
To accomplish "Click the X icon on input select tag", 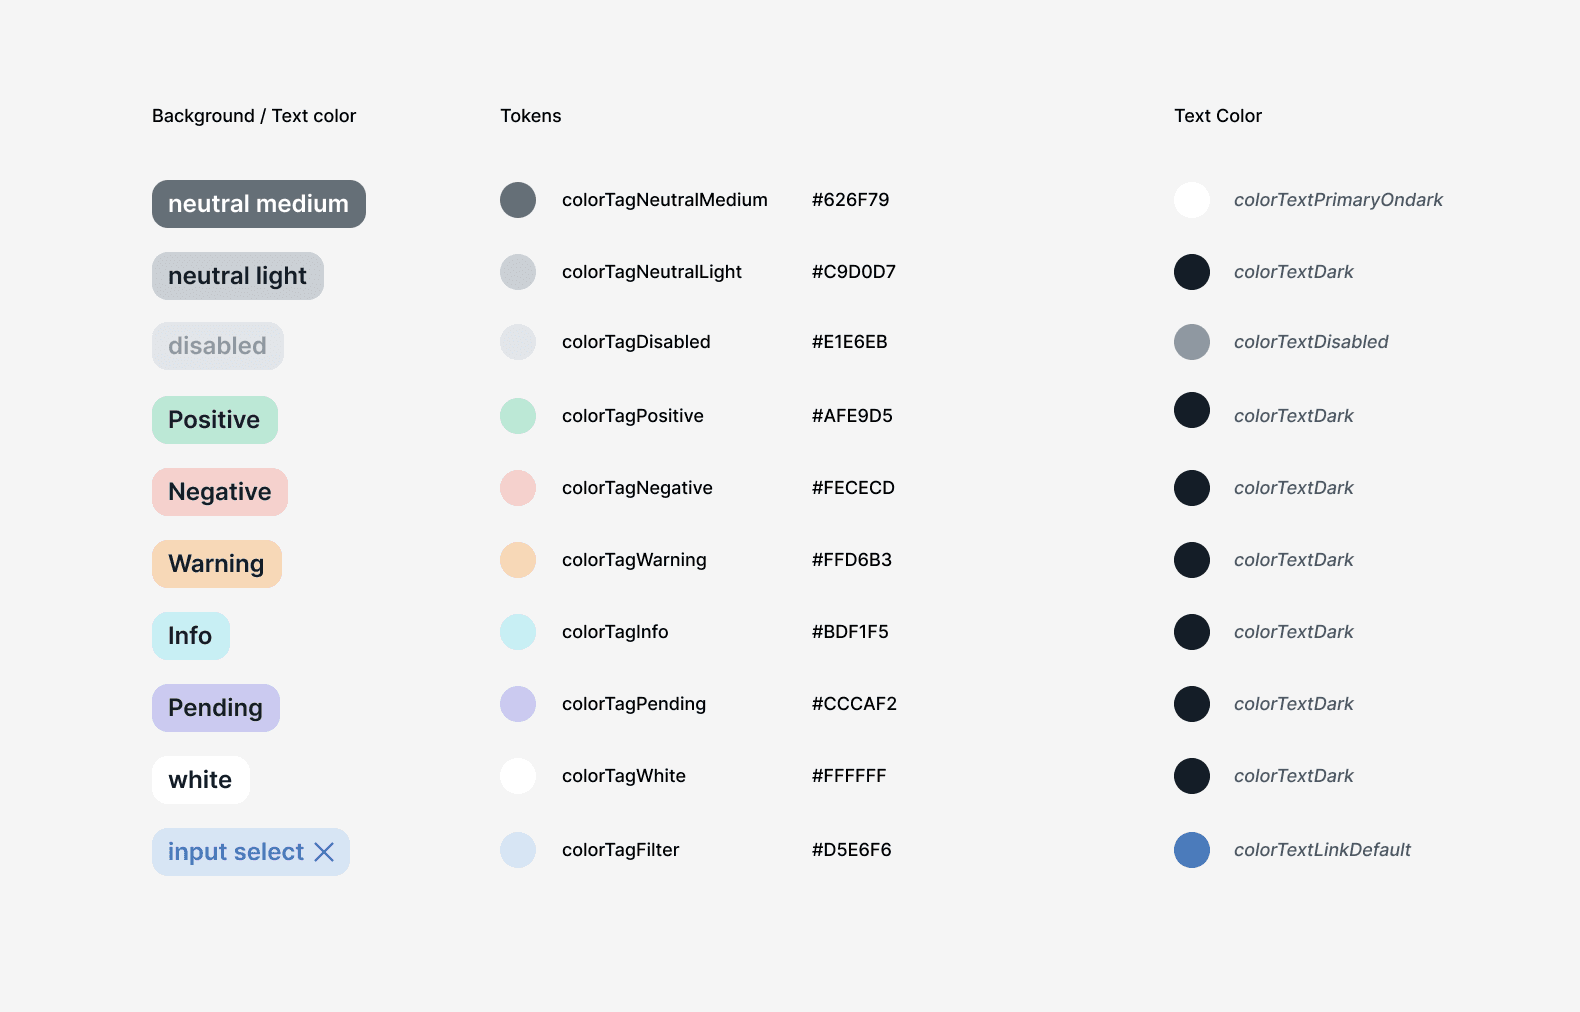I will [x=324, y=852].
